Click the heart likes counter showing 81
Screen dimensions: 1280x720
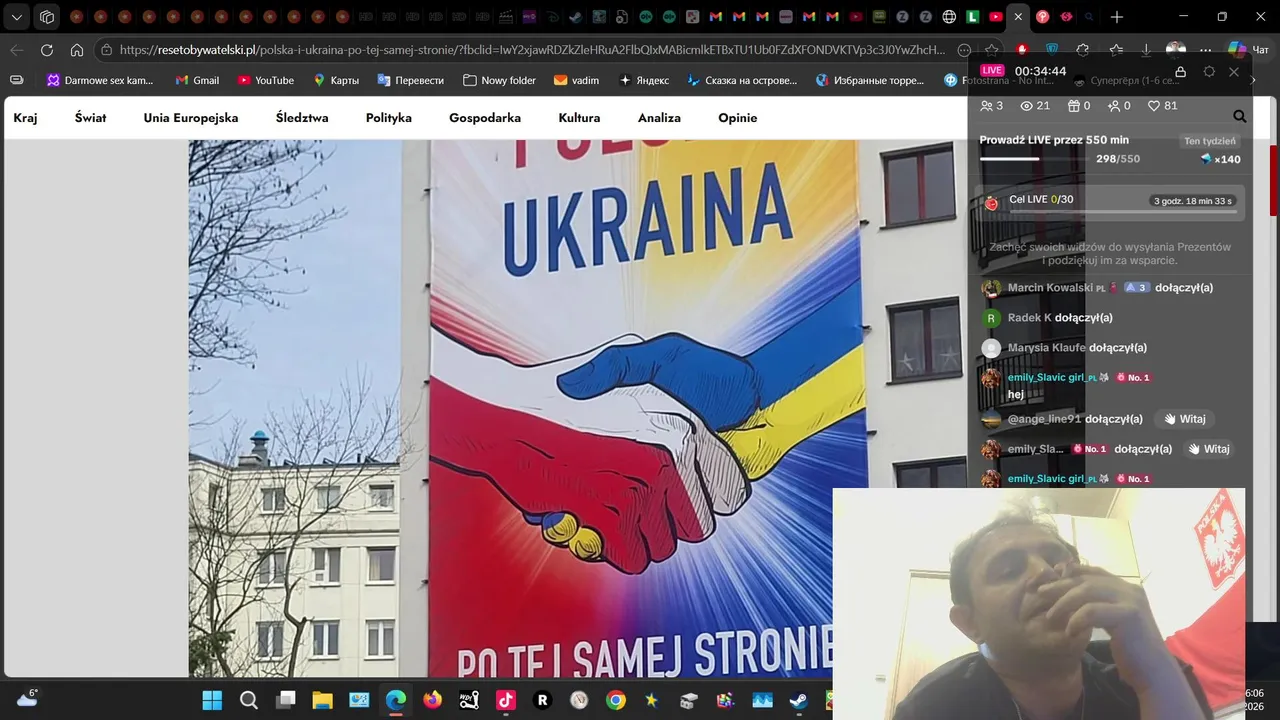click(x=1162, y=106)
